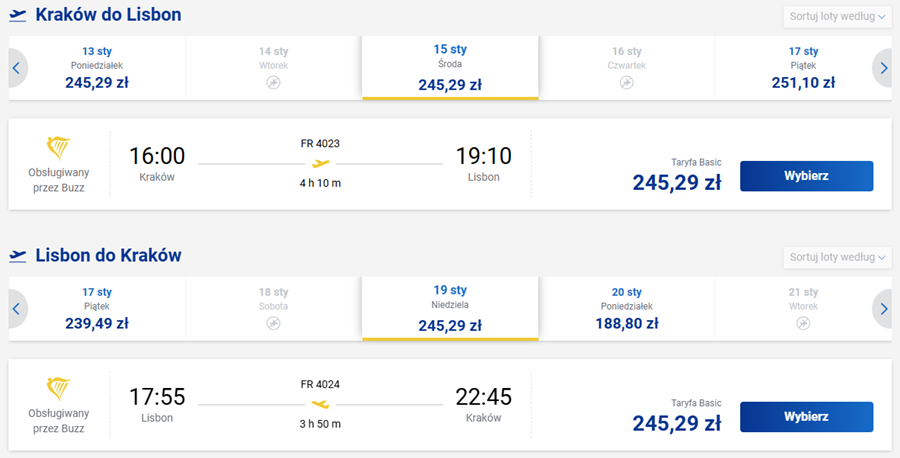Screen dimensions: 900x458
Task: Click no-flight icon under 14 sty Wtorek
Action: pos(273,83)
